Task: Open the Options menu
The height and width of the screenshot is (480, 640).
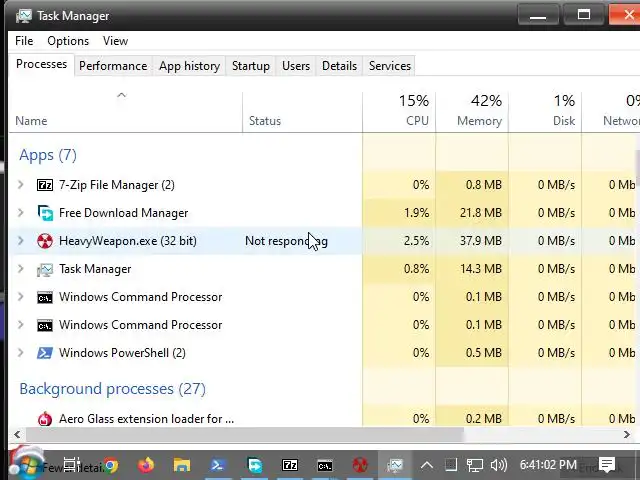Action: point(68,41)
